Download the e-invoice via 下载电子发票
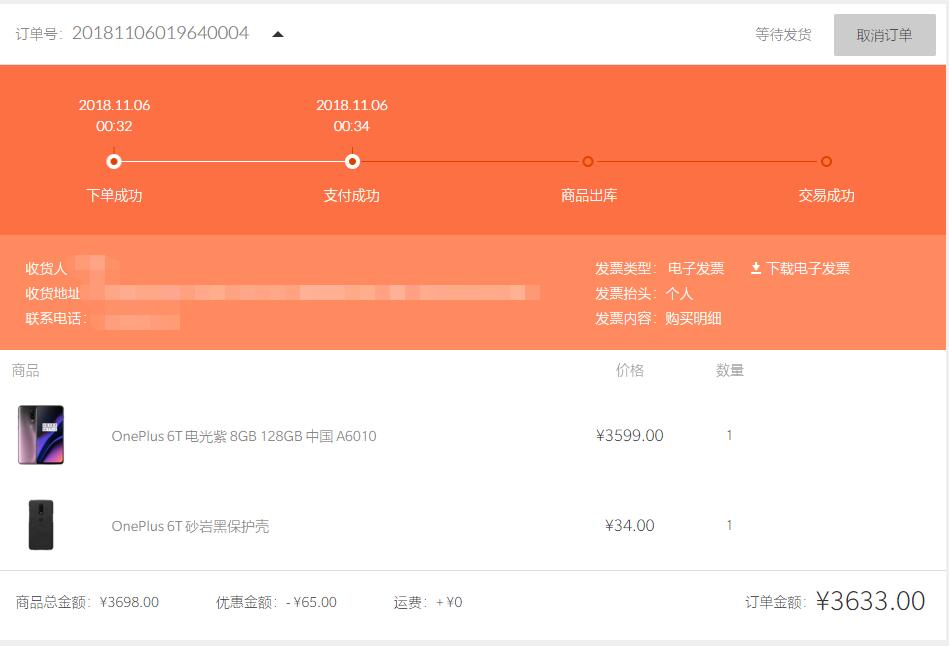949x646 pixels. [x=800, y=268]
